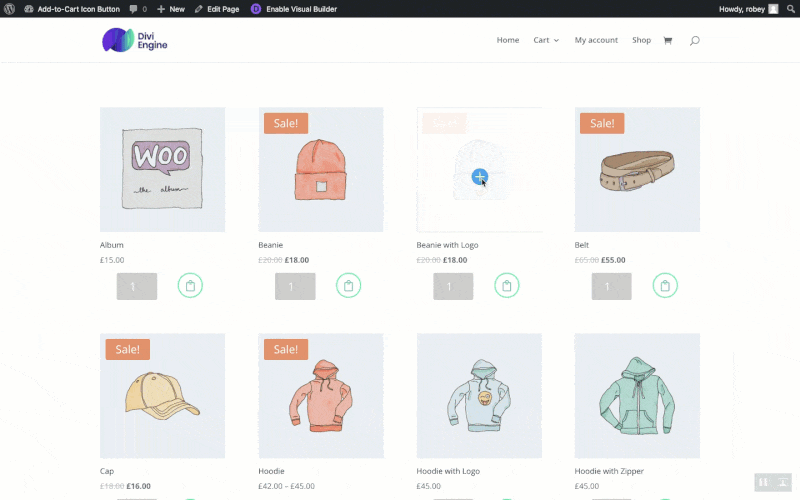800x500 pixels.
Task: Click the Hoodie with Zipper title
Action: pyautogui.click(x=609, y=471)
